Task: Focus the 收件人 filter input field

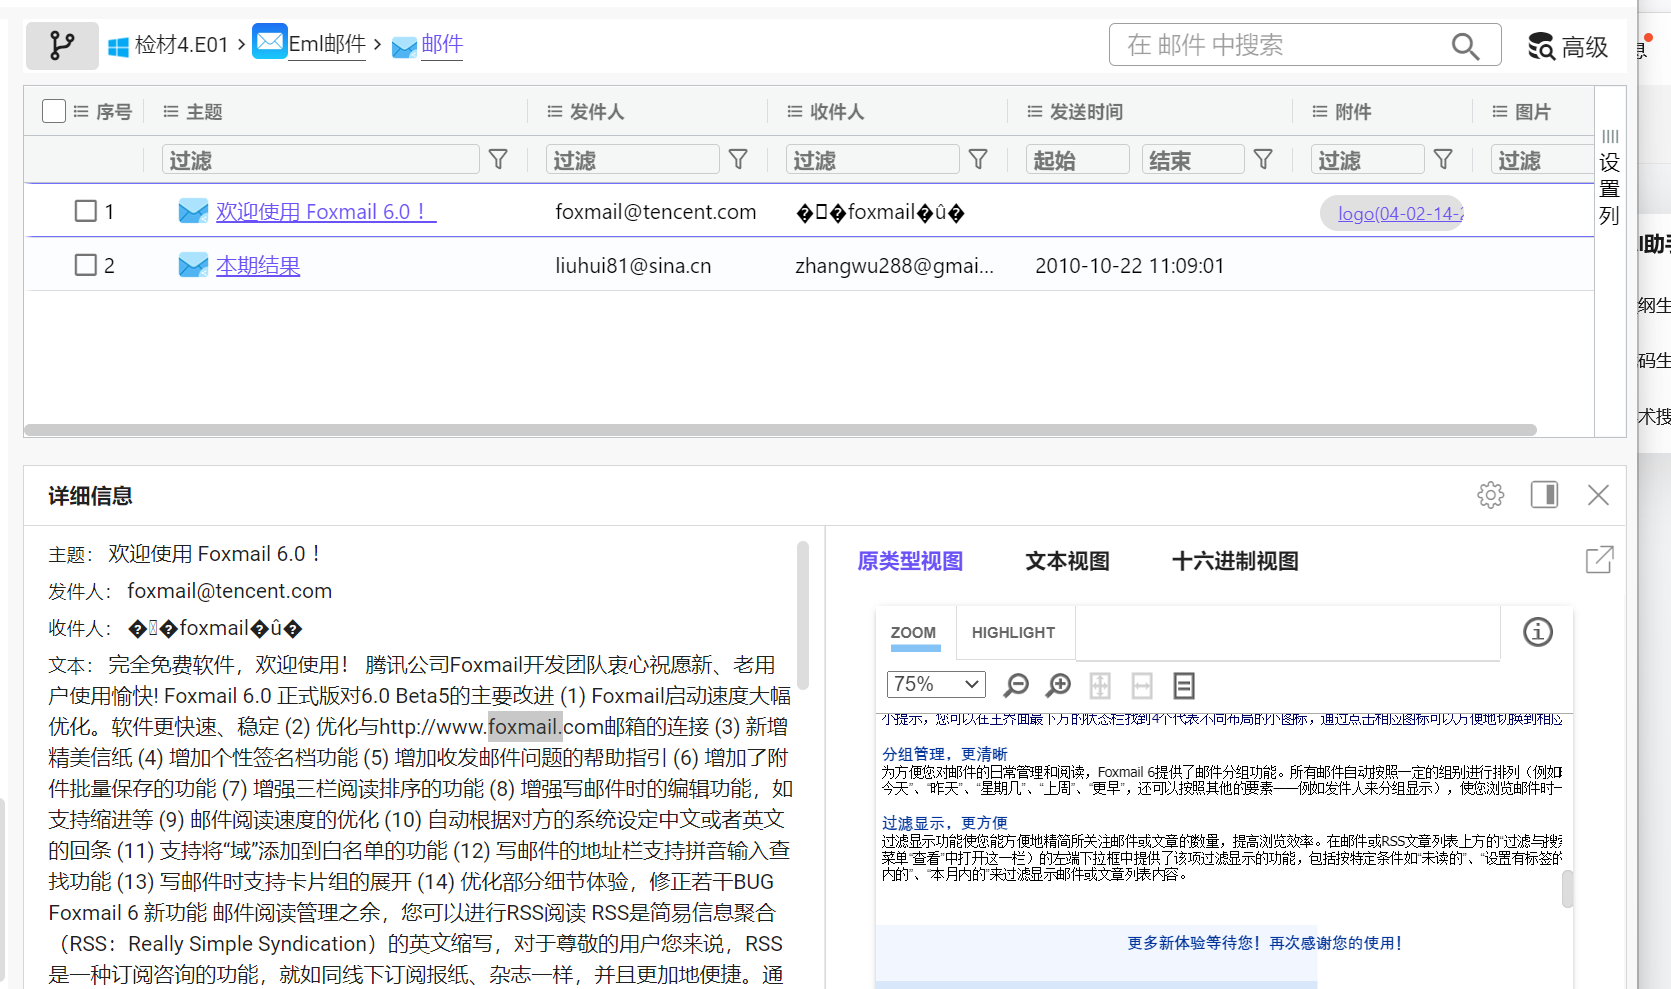Action: [873, 160]
